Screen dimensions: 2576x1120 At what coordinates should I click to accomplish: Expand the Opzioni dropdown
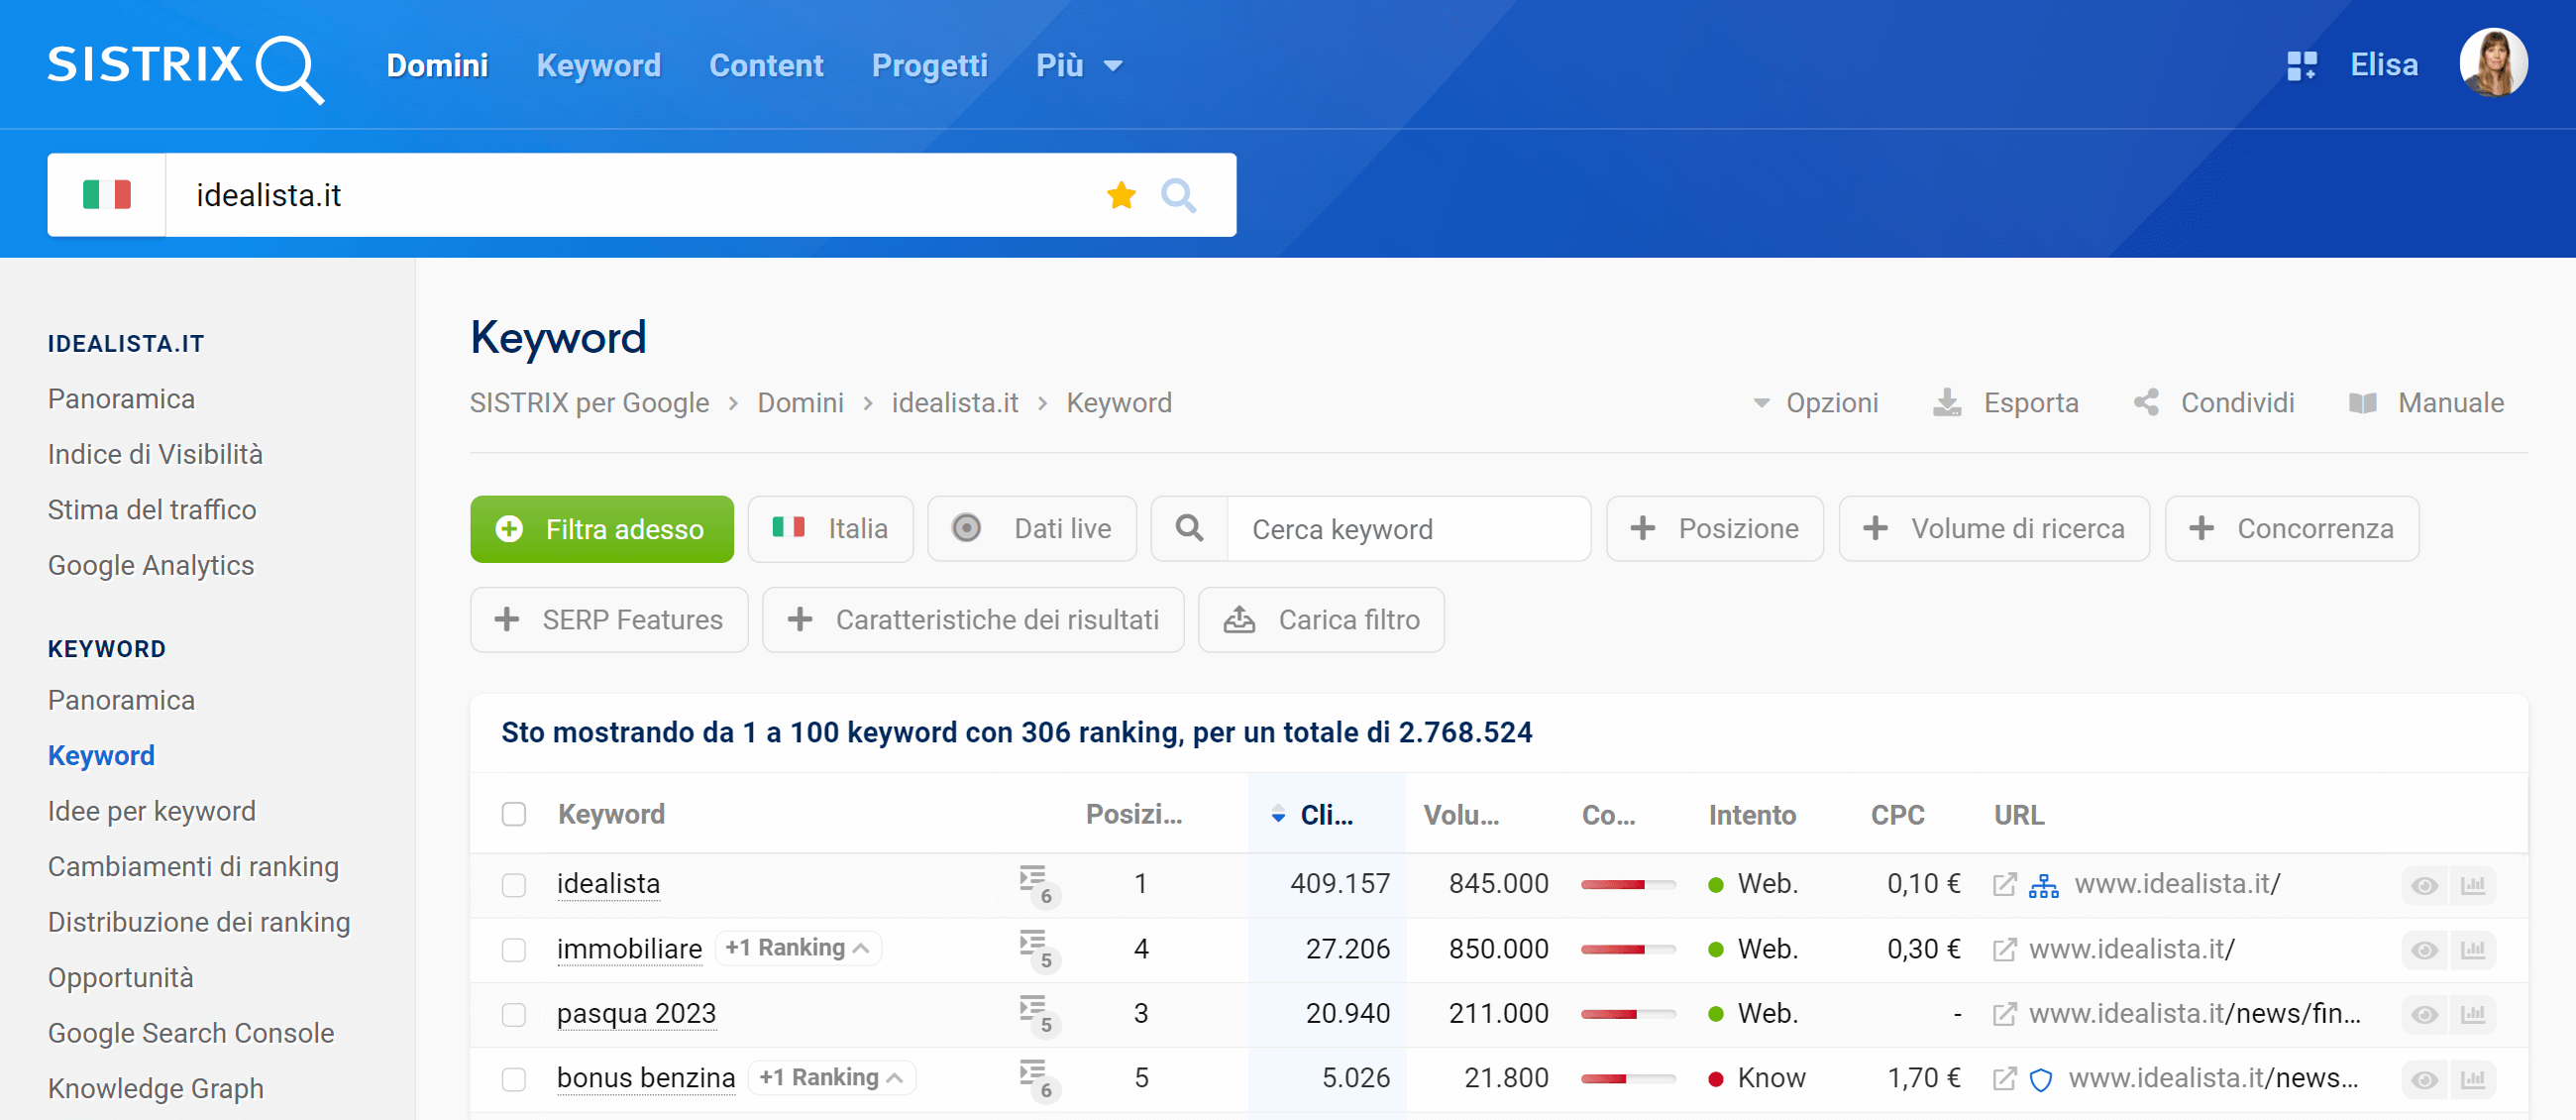(1816, 403)
